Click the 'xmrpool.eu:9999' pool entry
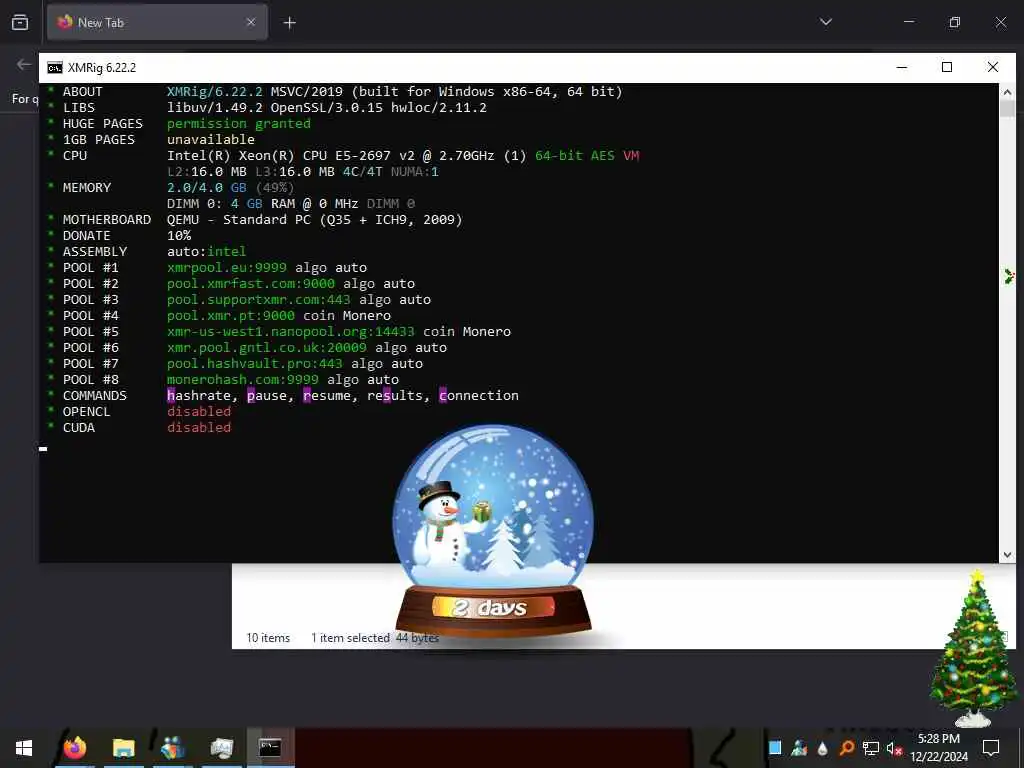 (227, 268)
